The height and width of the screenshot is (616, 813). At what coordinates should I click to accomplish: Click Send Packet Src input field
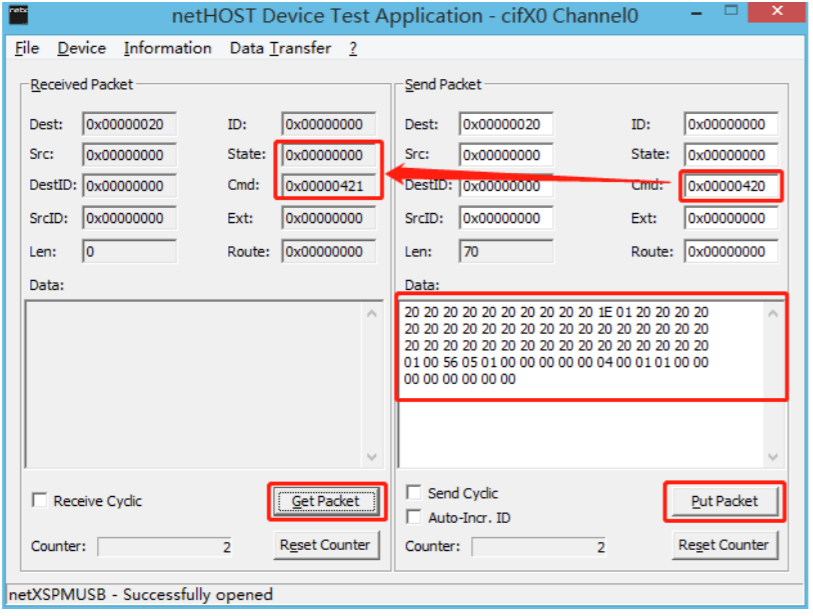506,155
